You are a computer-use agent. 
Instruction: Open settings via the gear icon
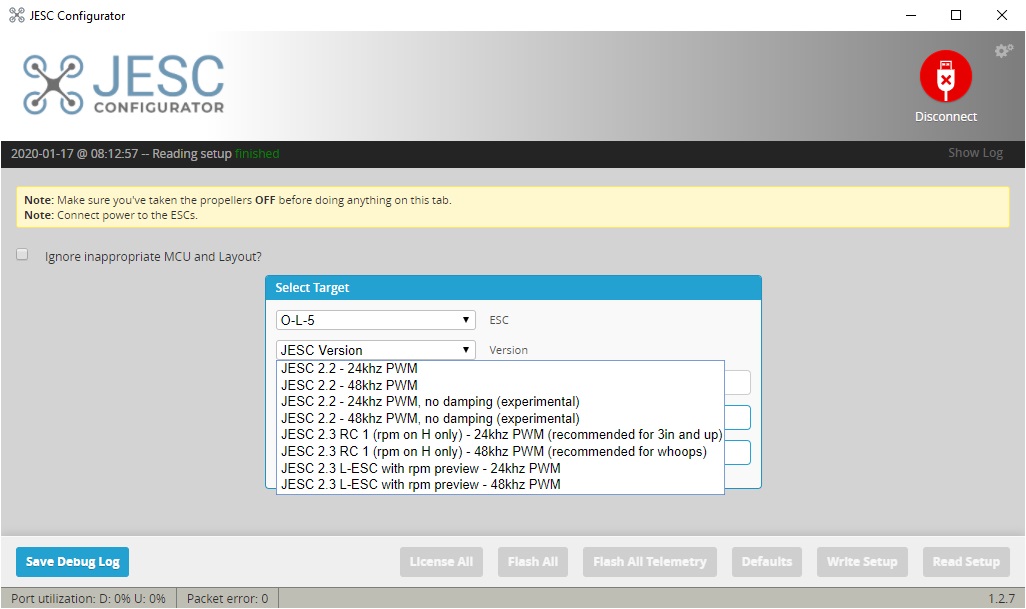pyautogui.click(x=1004, y=50)
